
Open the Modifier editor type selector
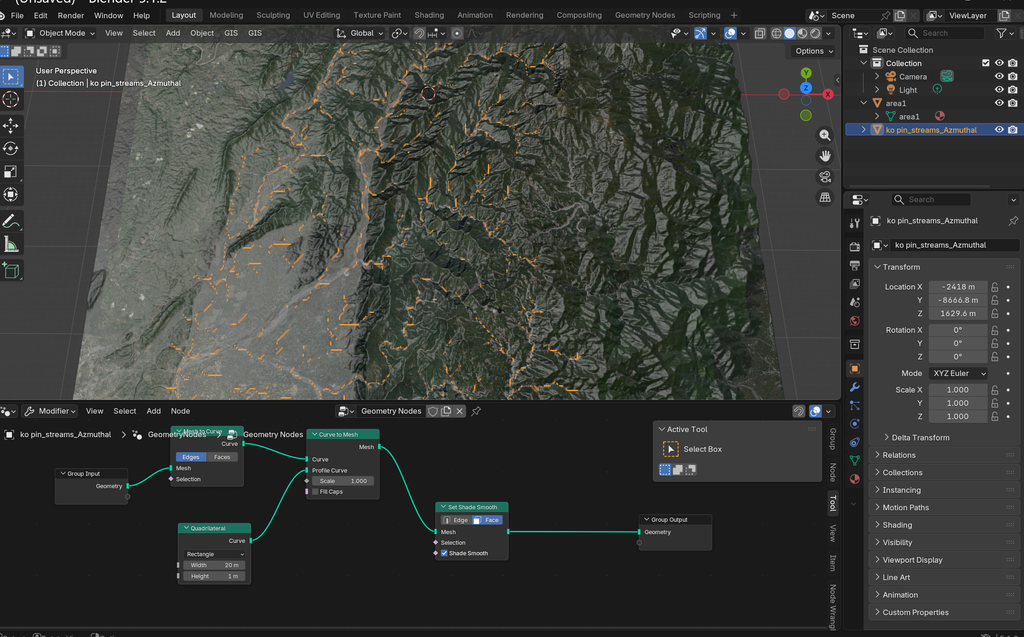(50, 411)
